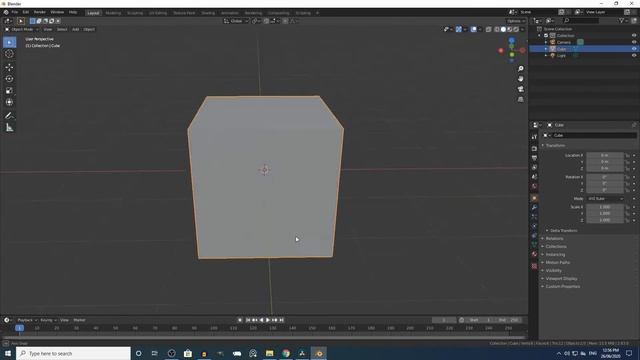The width and height of the screenshot is (640, 360).
Task: Open the Texture properties tab
Action: tap(534, 266)
